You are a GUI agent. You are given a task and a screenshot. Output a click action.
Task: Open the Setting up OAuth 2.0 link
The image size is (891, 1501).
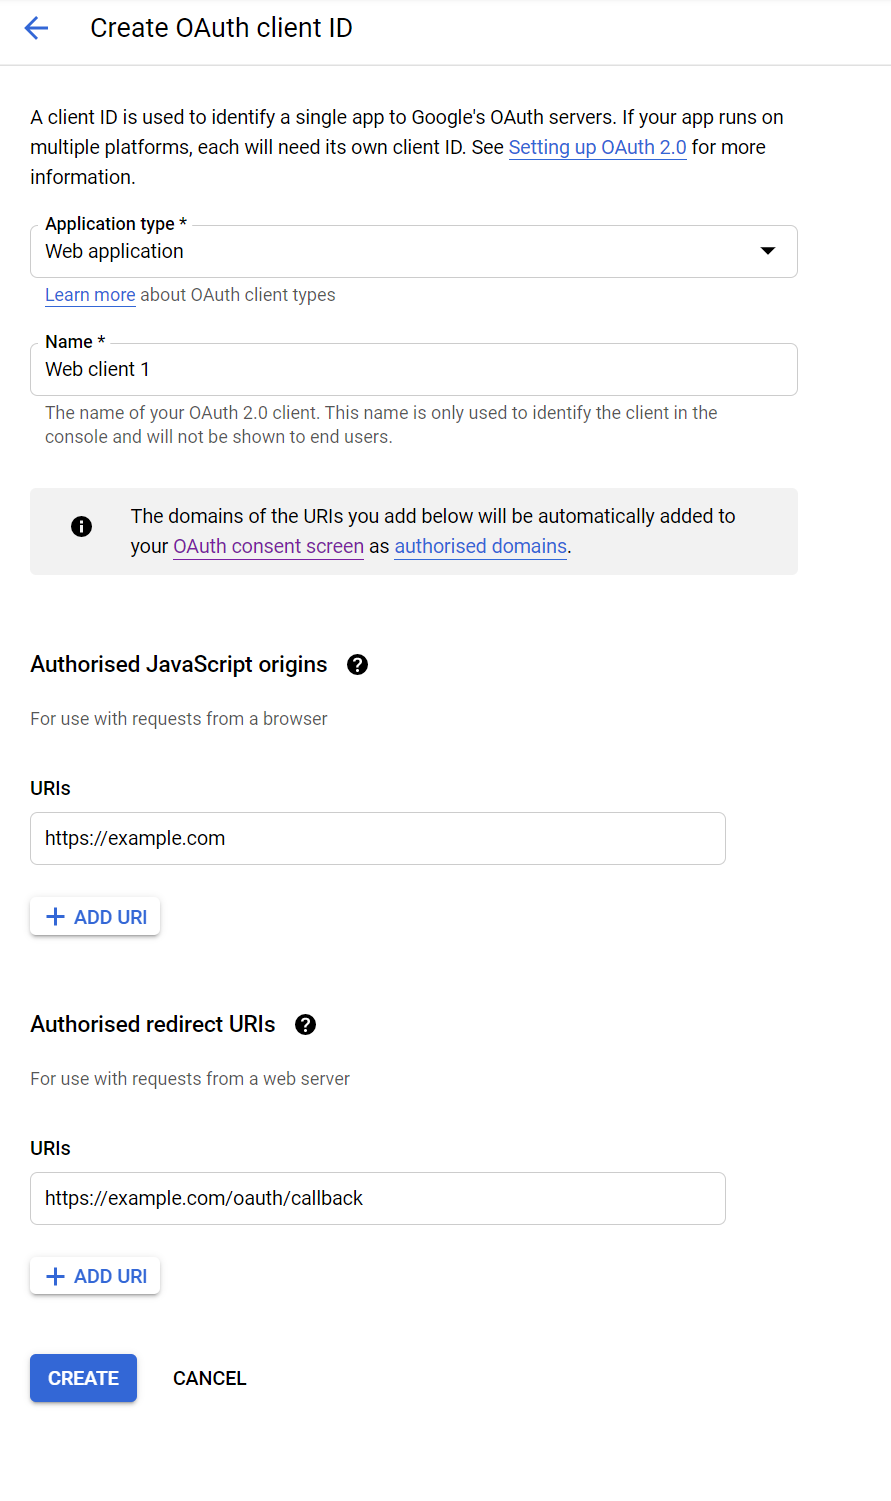click(x=597, y=147)
